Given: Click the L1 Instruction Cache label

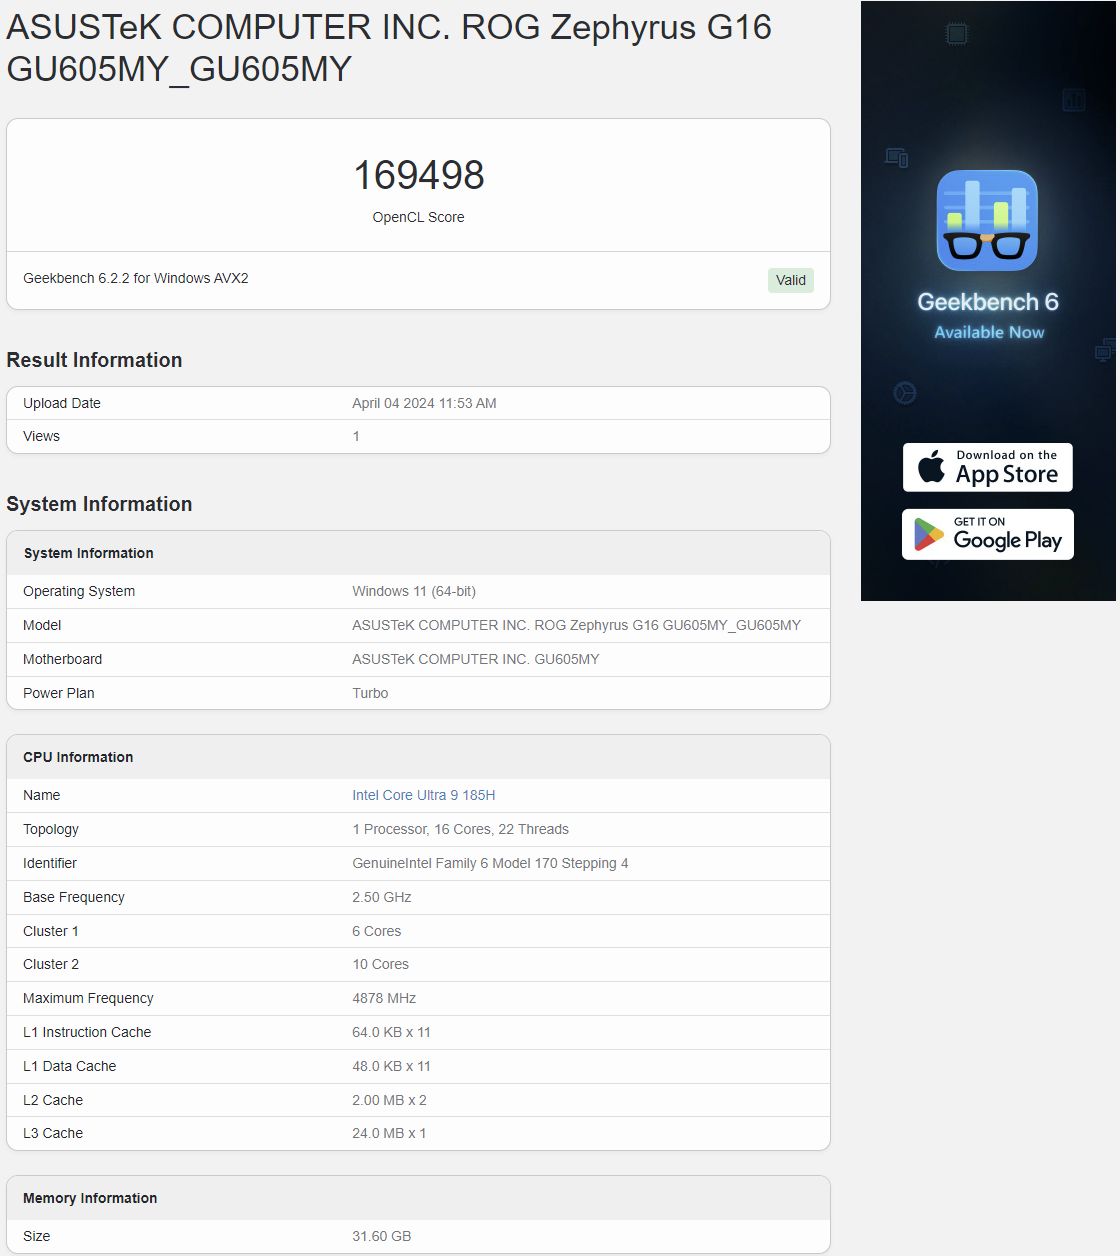Looking at the screenshot, I should (87, 1032).
